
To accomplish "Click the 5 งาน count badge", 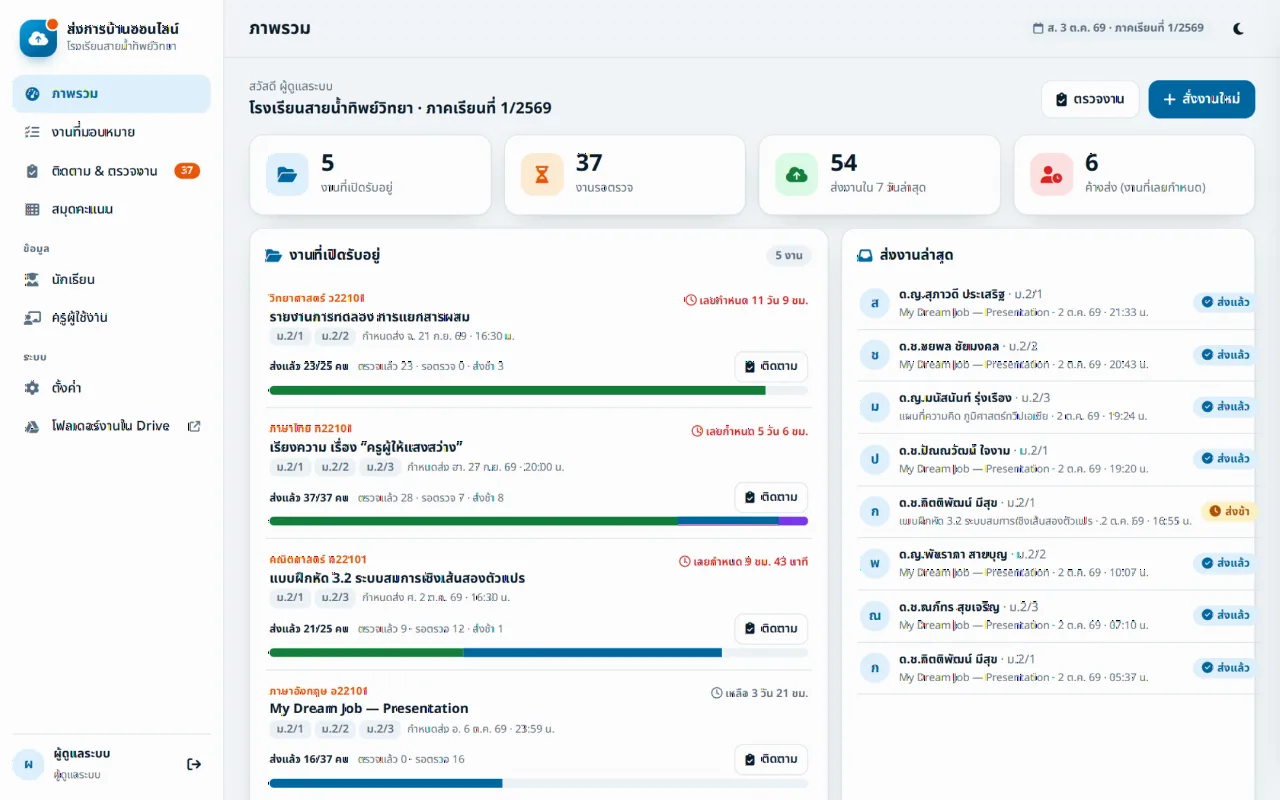I will 789,256.
